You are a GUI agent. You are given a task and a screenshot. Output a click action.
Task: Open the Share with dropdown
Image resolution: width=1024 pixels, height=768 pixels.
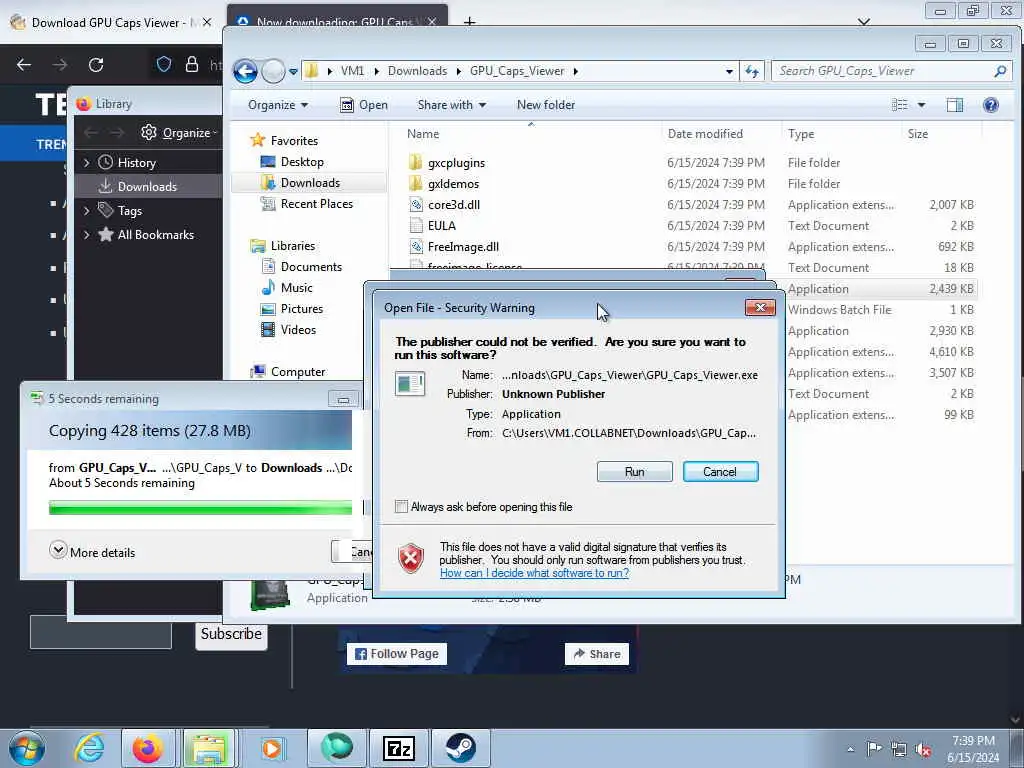(451, 105)
